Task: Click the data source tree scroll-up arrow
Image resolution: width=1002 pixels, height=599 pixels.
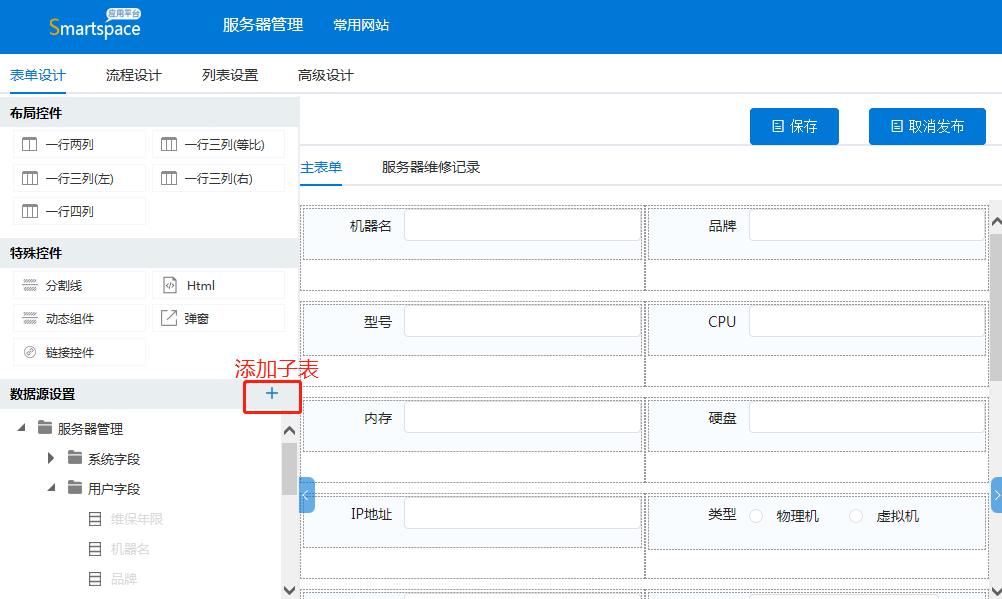Action: pyautogui.click(x=289, y=431)
